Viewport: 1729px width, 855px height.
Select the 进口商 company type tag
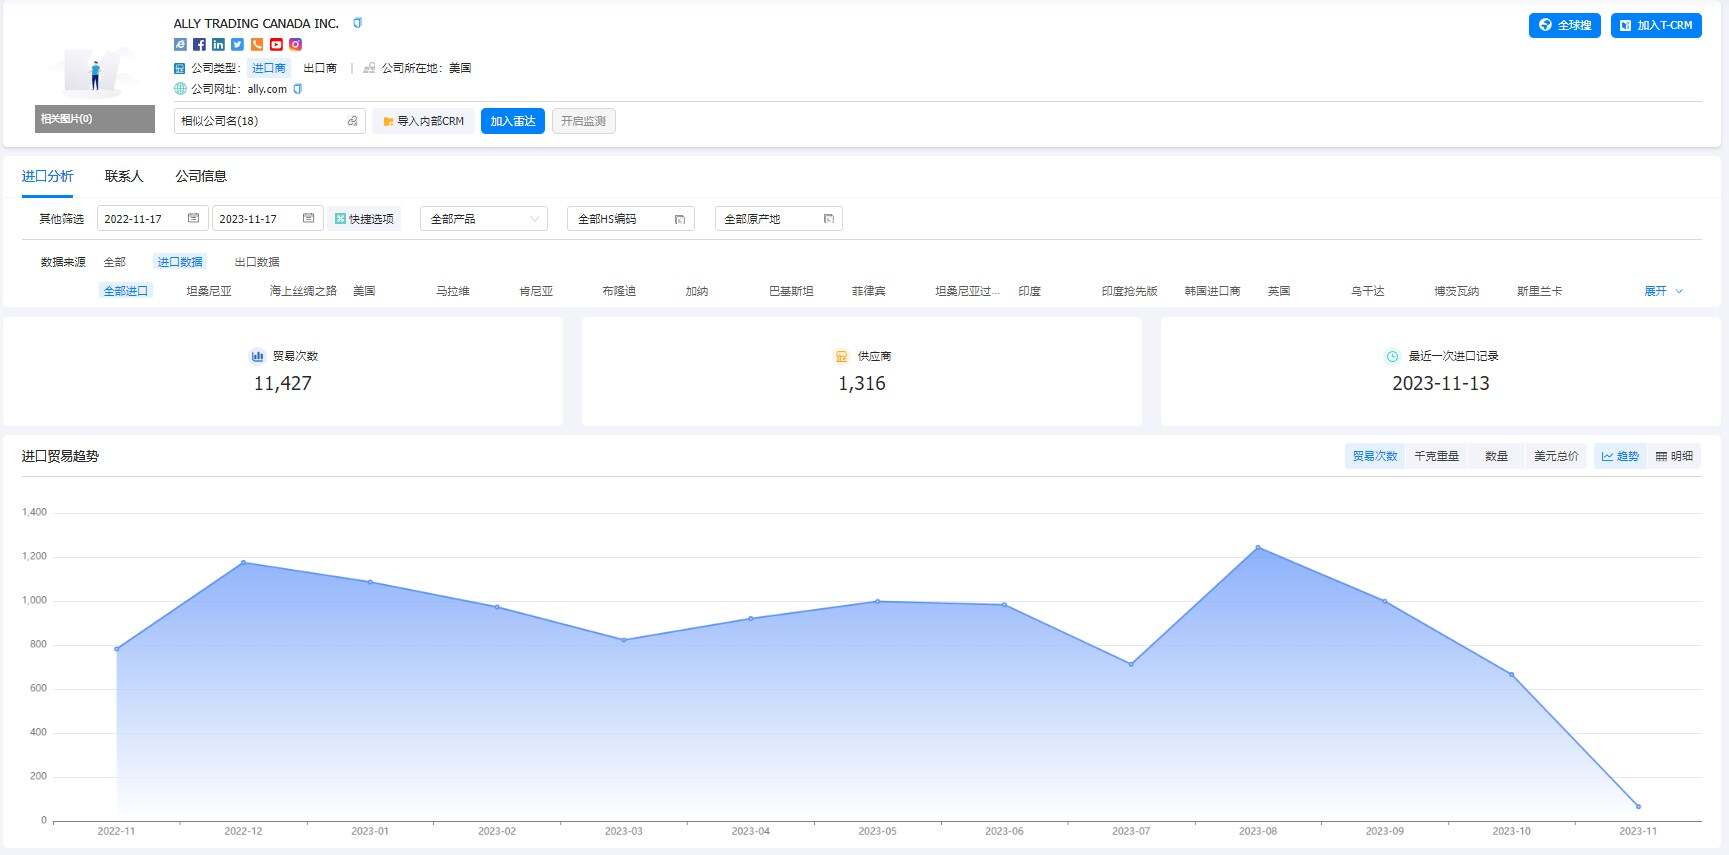pyautogui.click(x=268, y=68)
